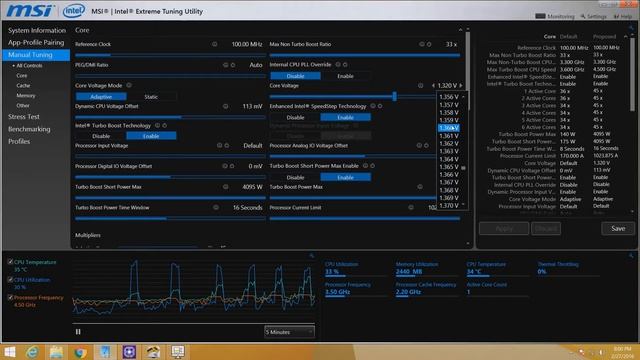Go to the Stress Test section
640x360 pixels.
click(24, 117)
